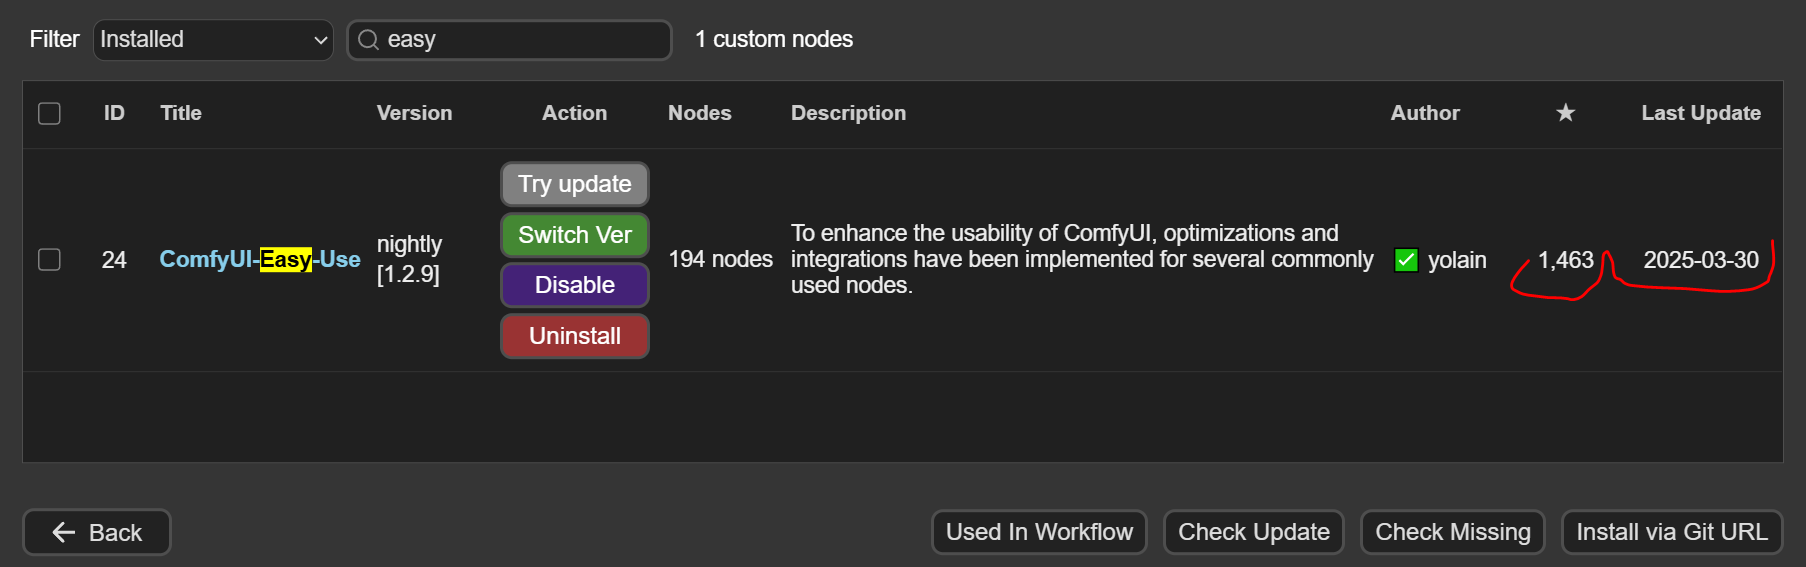The height and width of the screenshot is (567, 1806).
Task: Toggle the select-all checkbox in header
Action: pyautogui.click(x=49, y=113)
